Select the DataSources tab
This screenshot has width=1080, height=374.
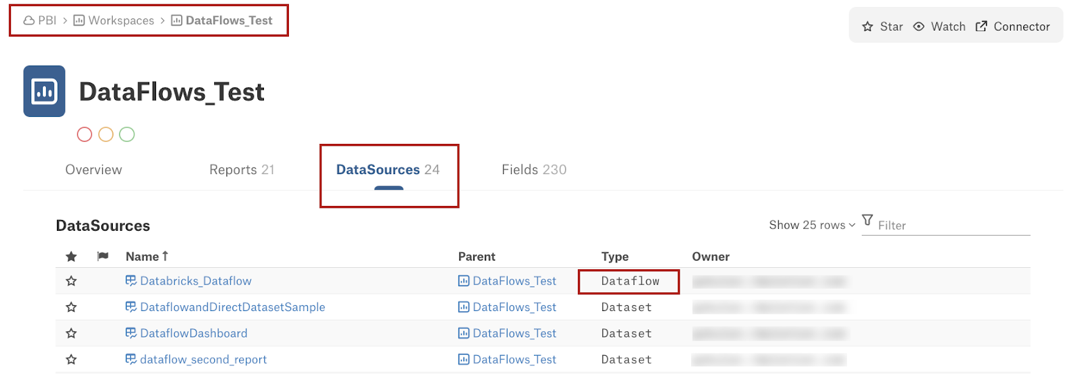pos(388,169)
